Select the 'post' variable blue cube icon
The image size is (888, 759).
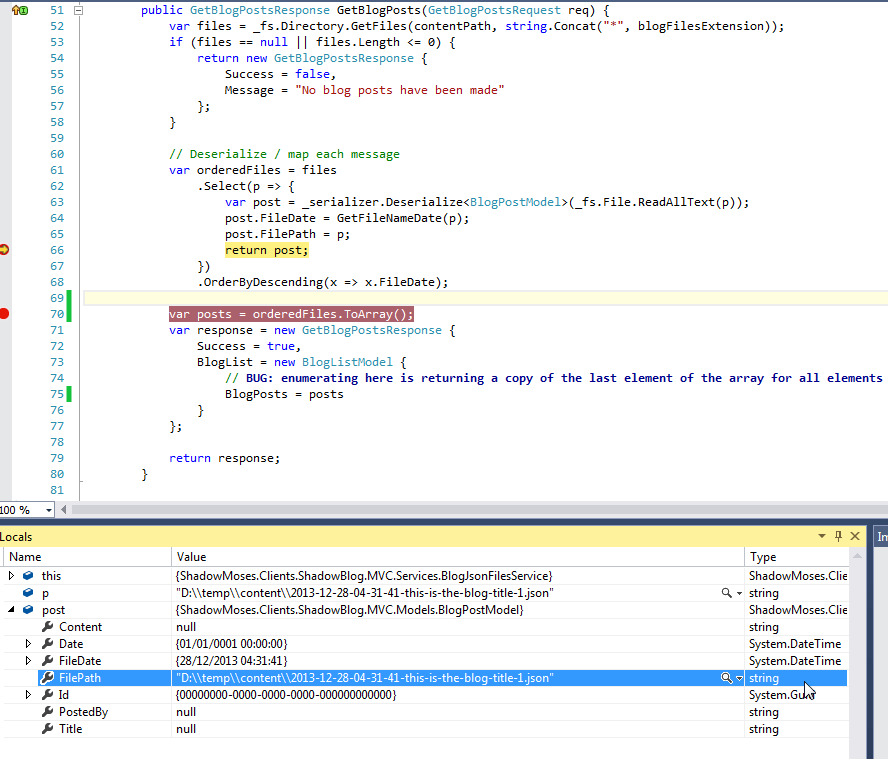pyautogui.click(x=28, y=609)
